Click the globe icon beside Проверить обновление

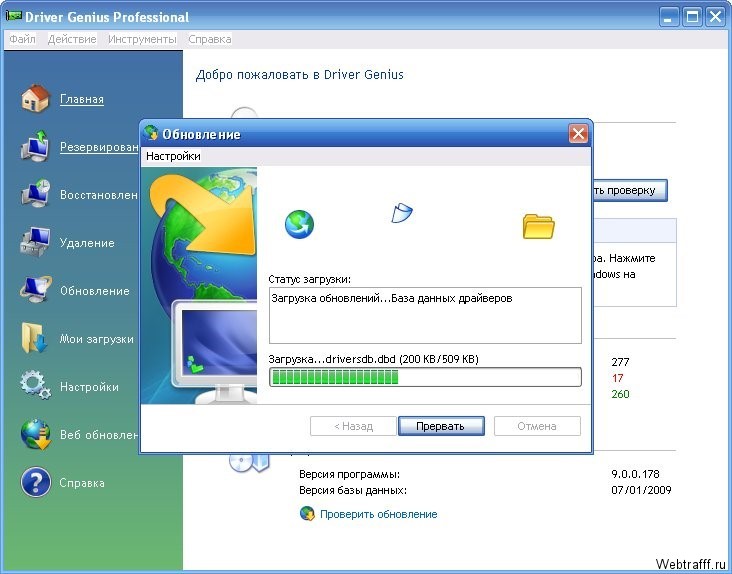[x=307, y=514]
